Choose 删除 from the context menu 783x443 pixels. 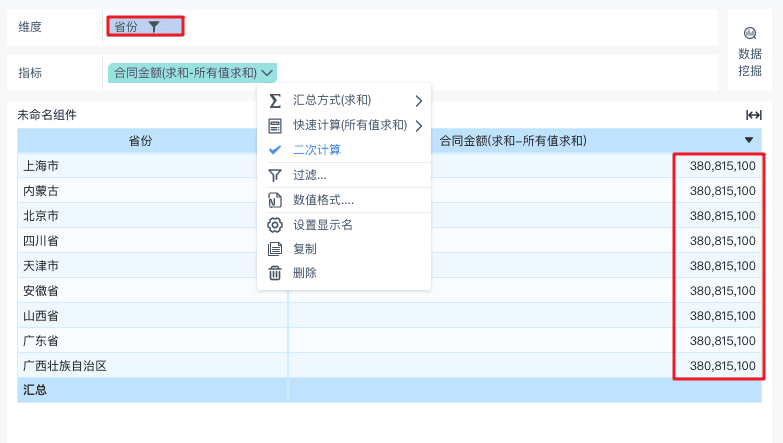(x=305, y=273)
